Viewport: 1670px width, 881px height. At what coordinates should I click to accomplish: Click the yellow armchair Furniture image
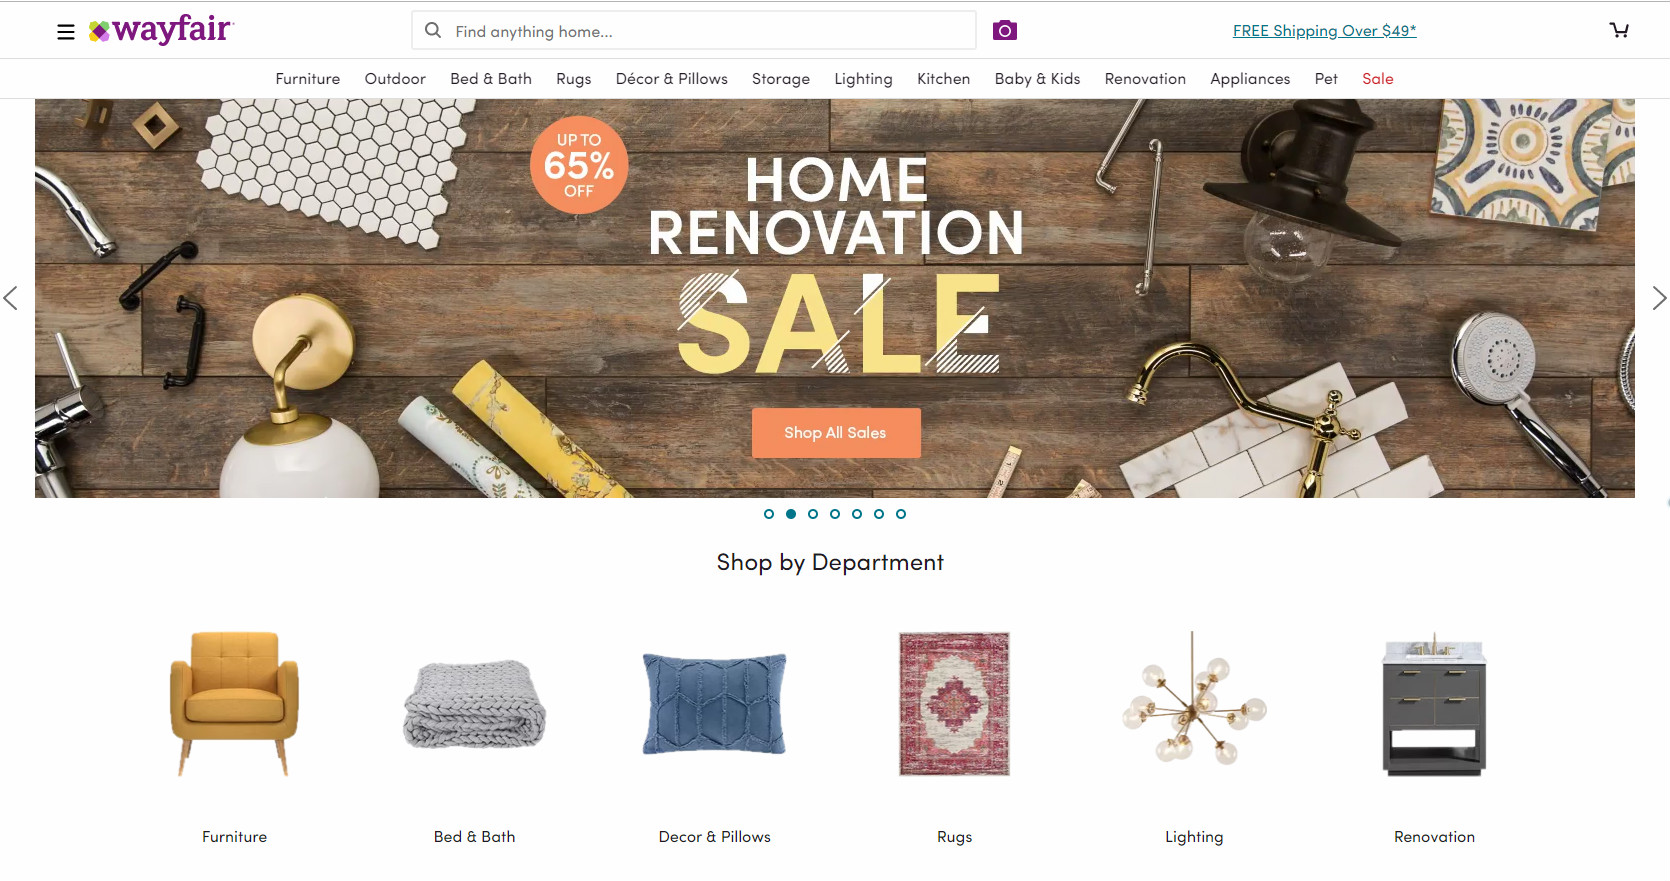[x=235, y=703]
